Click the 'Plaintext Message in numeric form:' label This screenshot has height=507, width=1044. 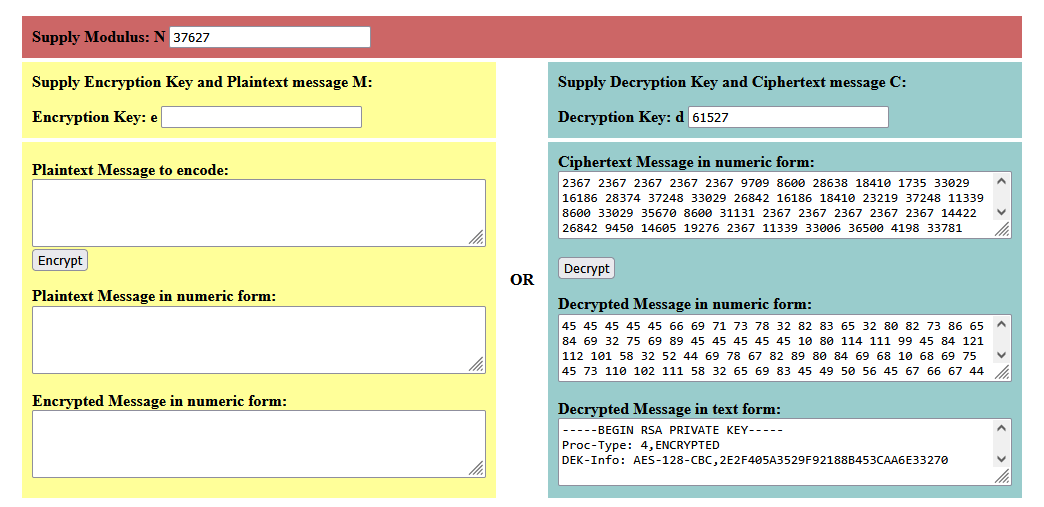click(154, 296)
